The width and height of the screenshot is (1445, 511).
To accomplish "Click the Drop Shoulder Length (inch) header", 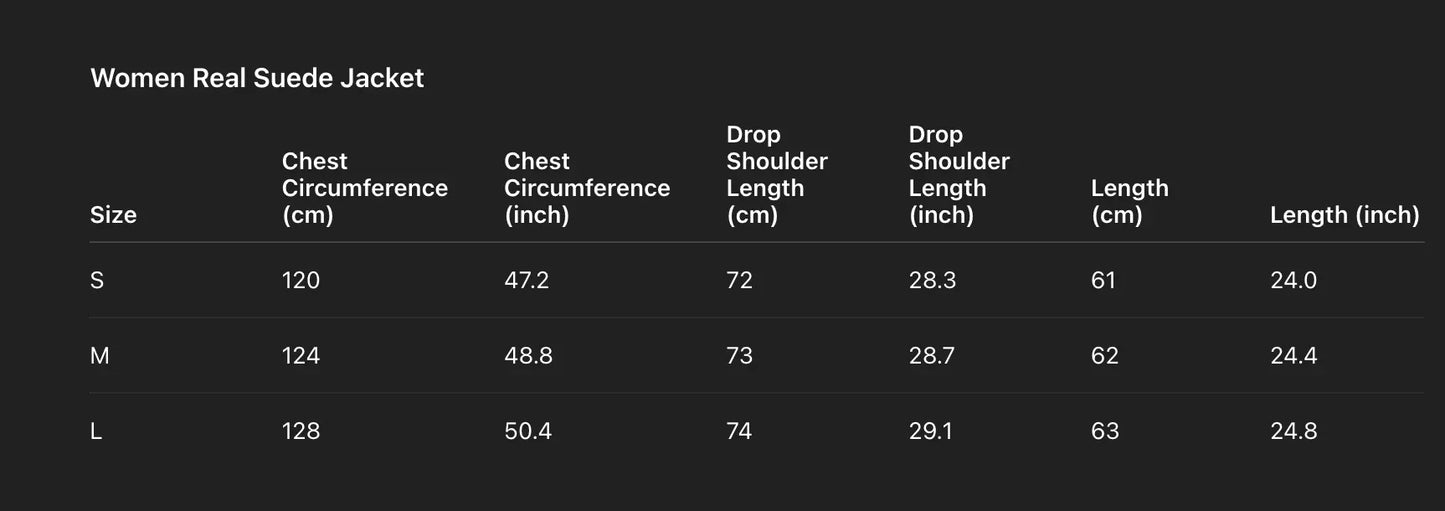I will 958,175.
